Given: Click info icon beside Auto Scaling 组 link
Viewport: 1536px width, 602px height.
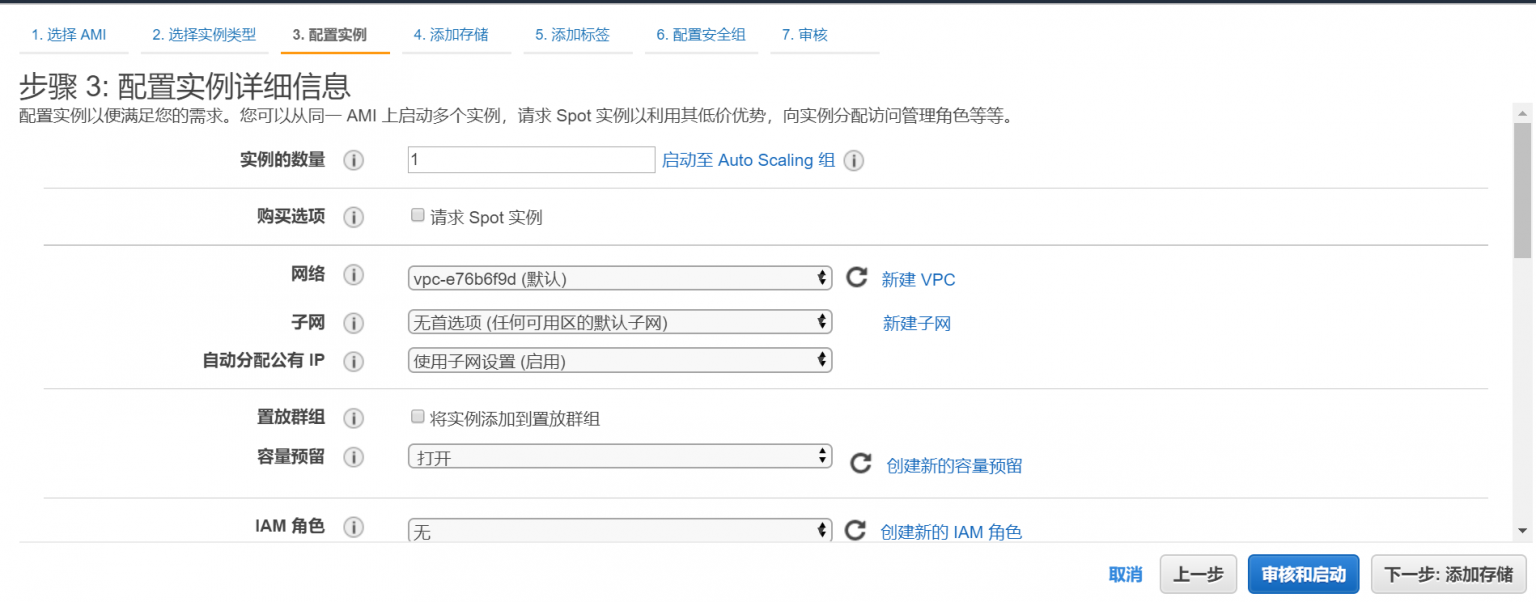Looking at the screenshot, I should tap(854, 160).
